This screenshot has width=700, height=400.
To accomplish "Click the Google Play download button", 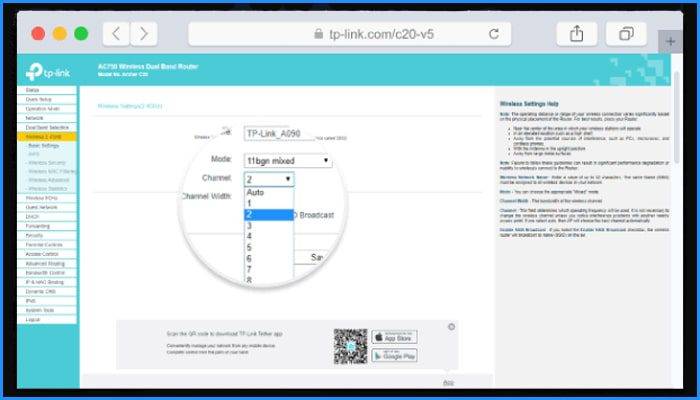I will coord(394,354).
